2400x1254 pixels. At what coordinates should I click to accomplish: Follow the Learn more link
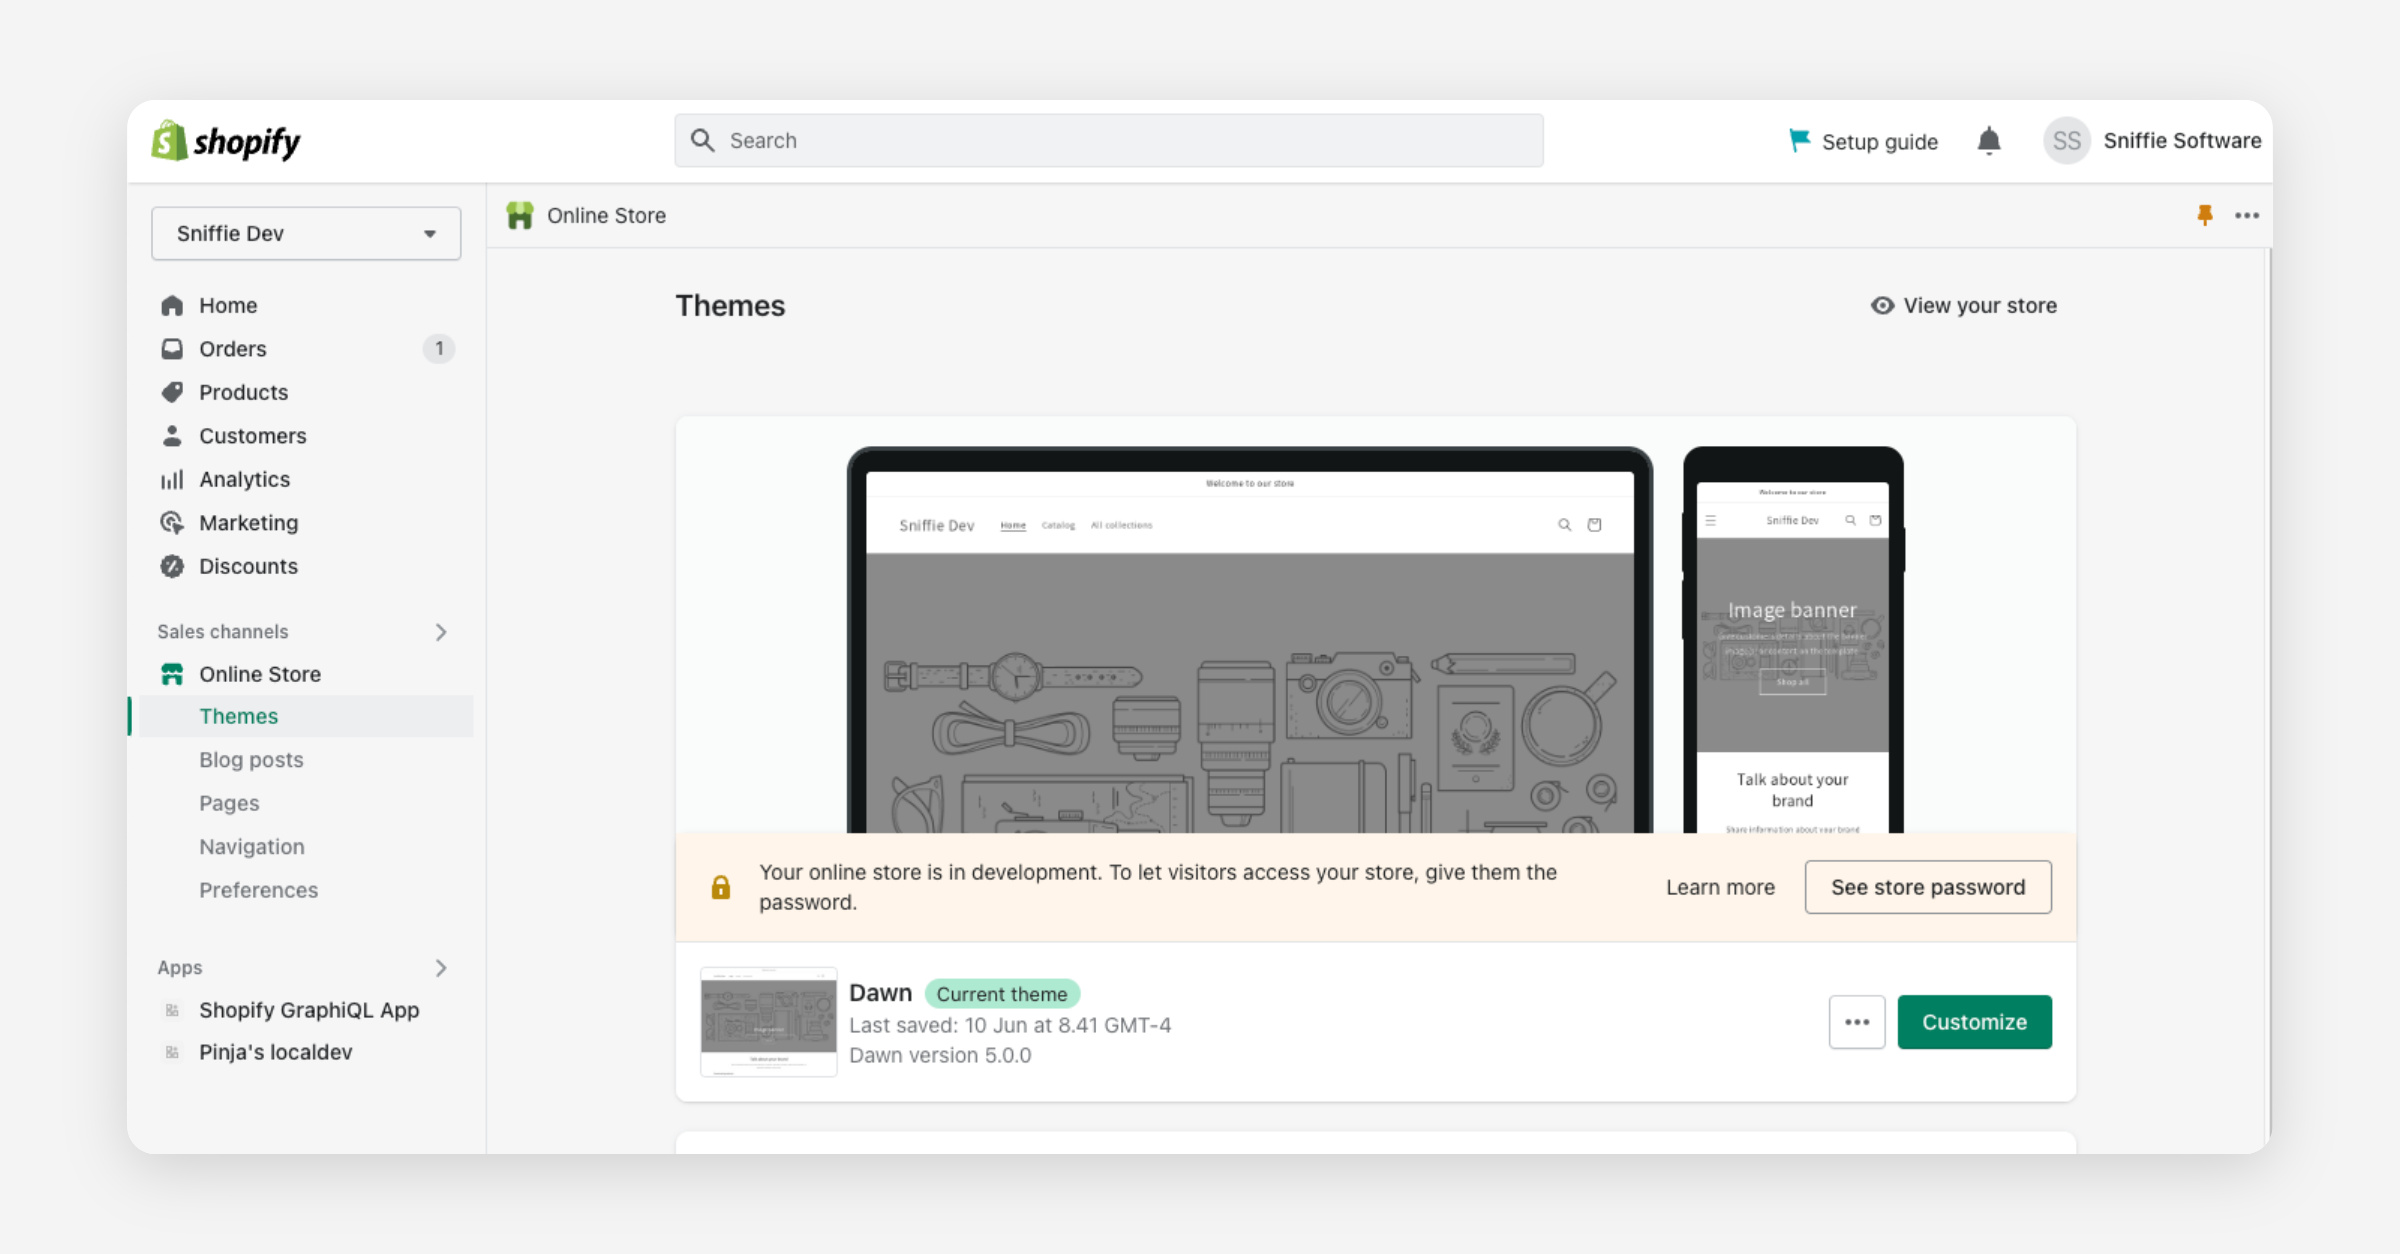click(1719, 887)
